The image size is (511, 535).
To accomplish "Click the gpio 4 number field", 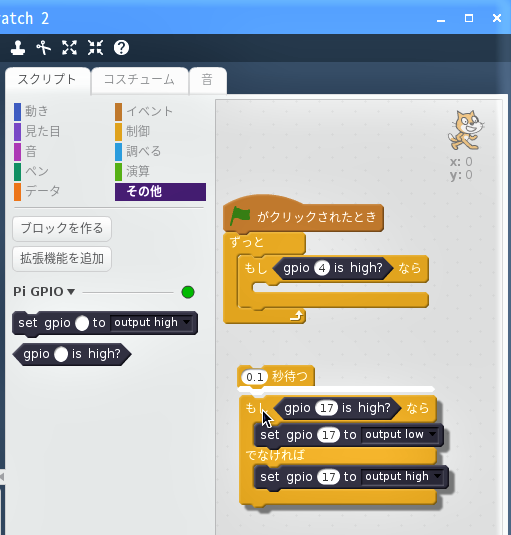I will pyautogui.click(x=322, y=268).
